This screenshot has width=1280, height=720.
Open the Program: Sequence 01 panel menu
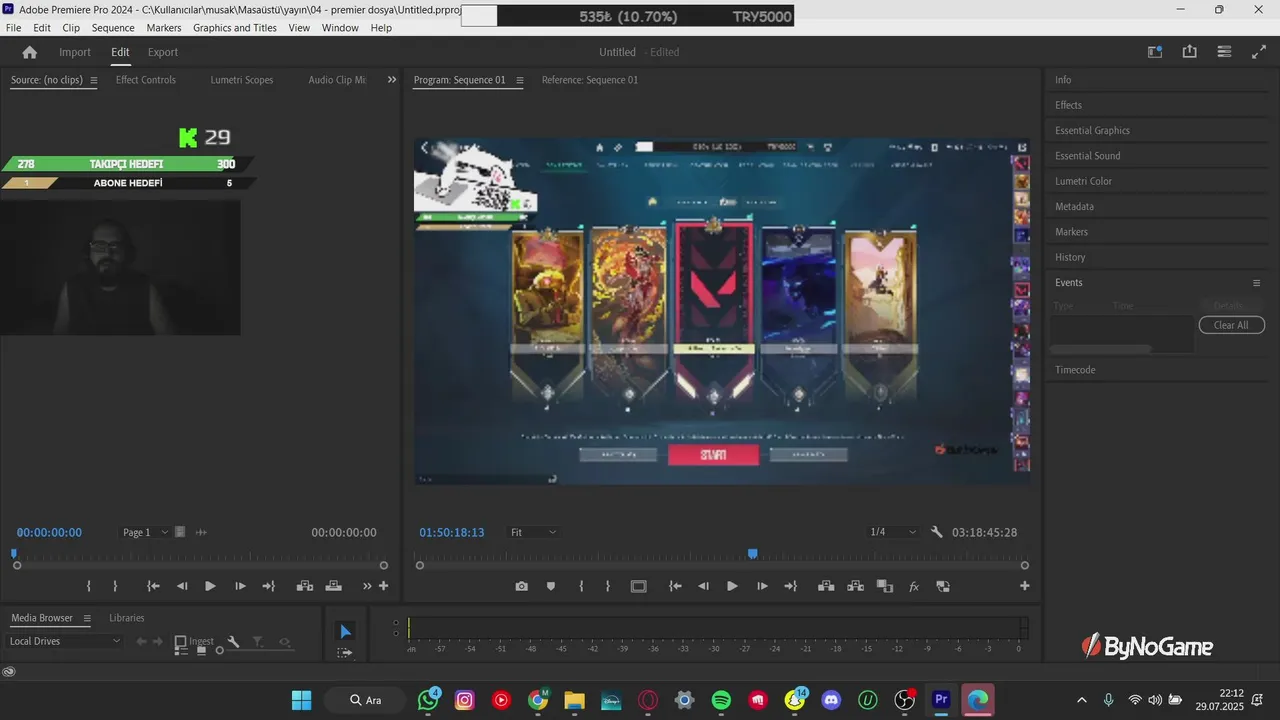coord(520,80)
